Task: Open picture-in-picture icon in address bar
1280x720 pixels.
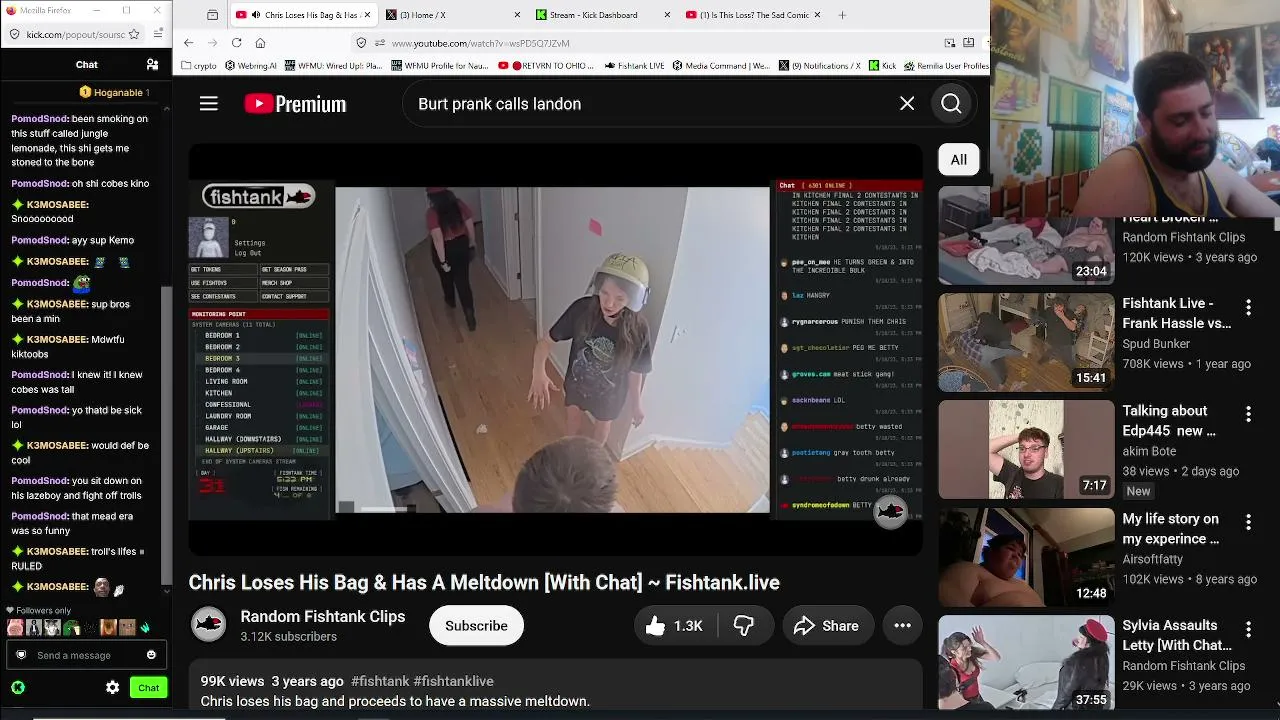Action: tap(949, 43)
